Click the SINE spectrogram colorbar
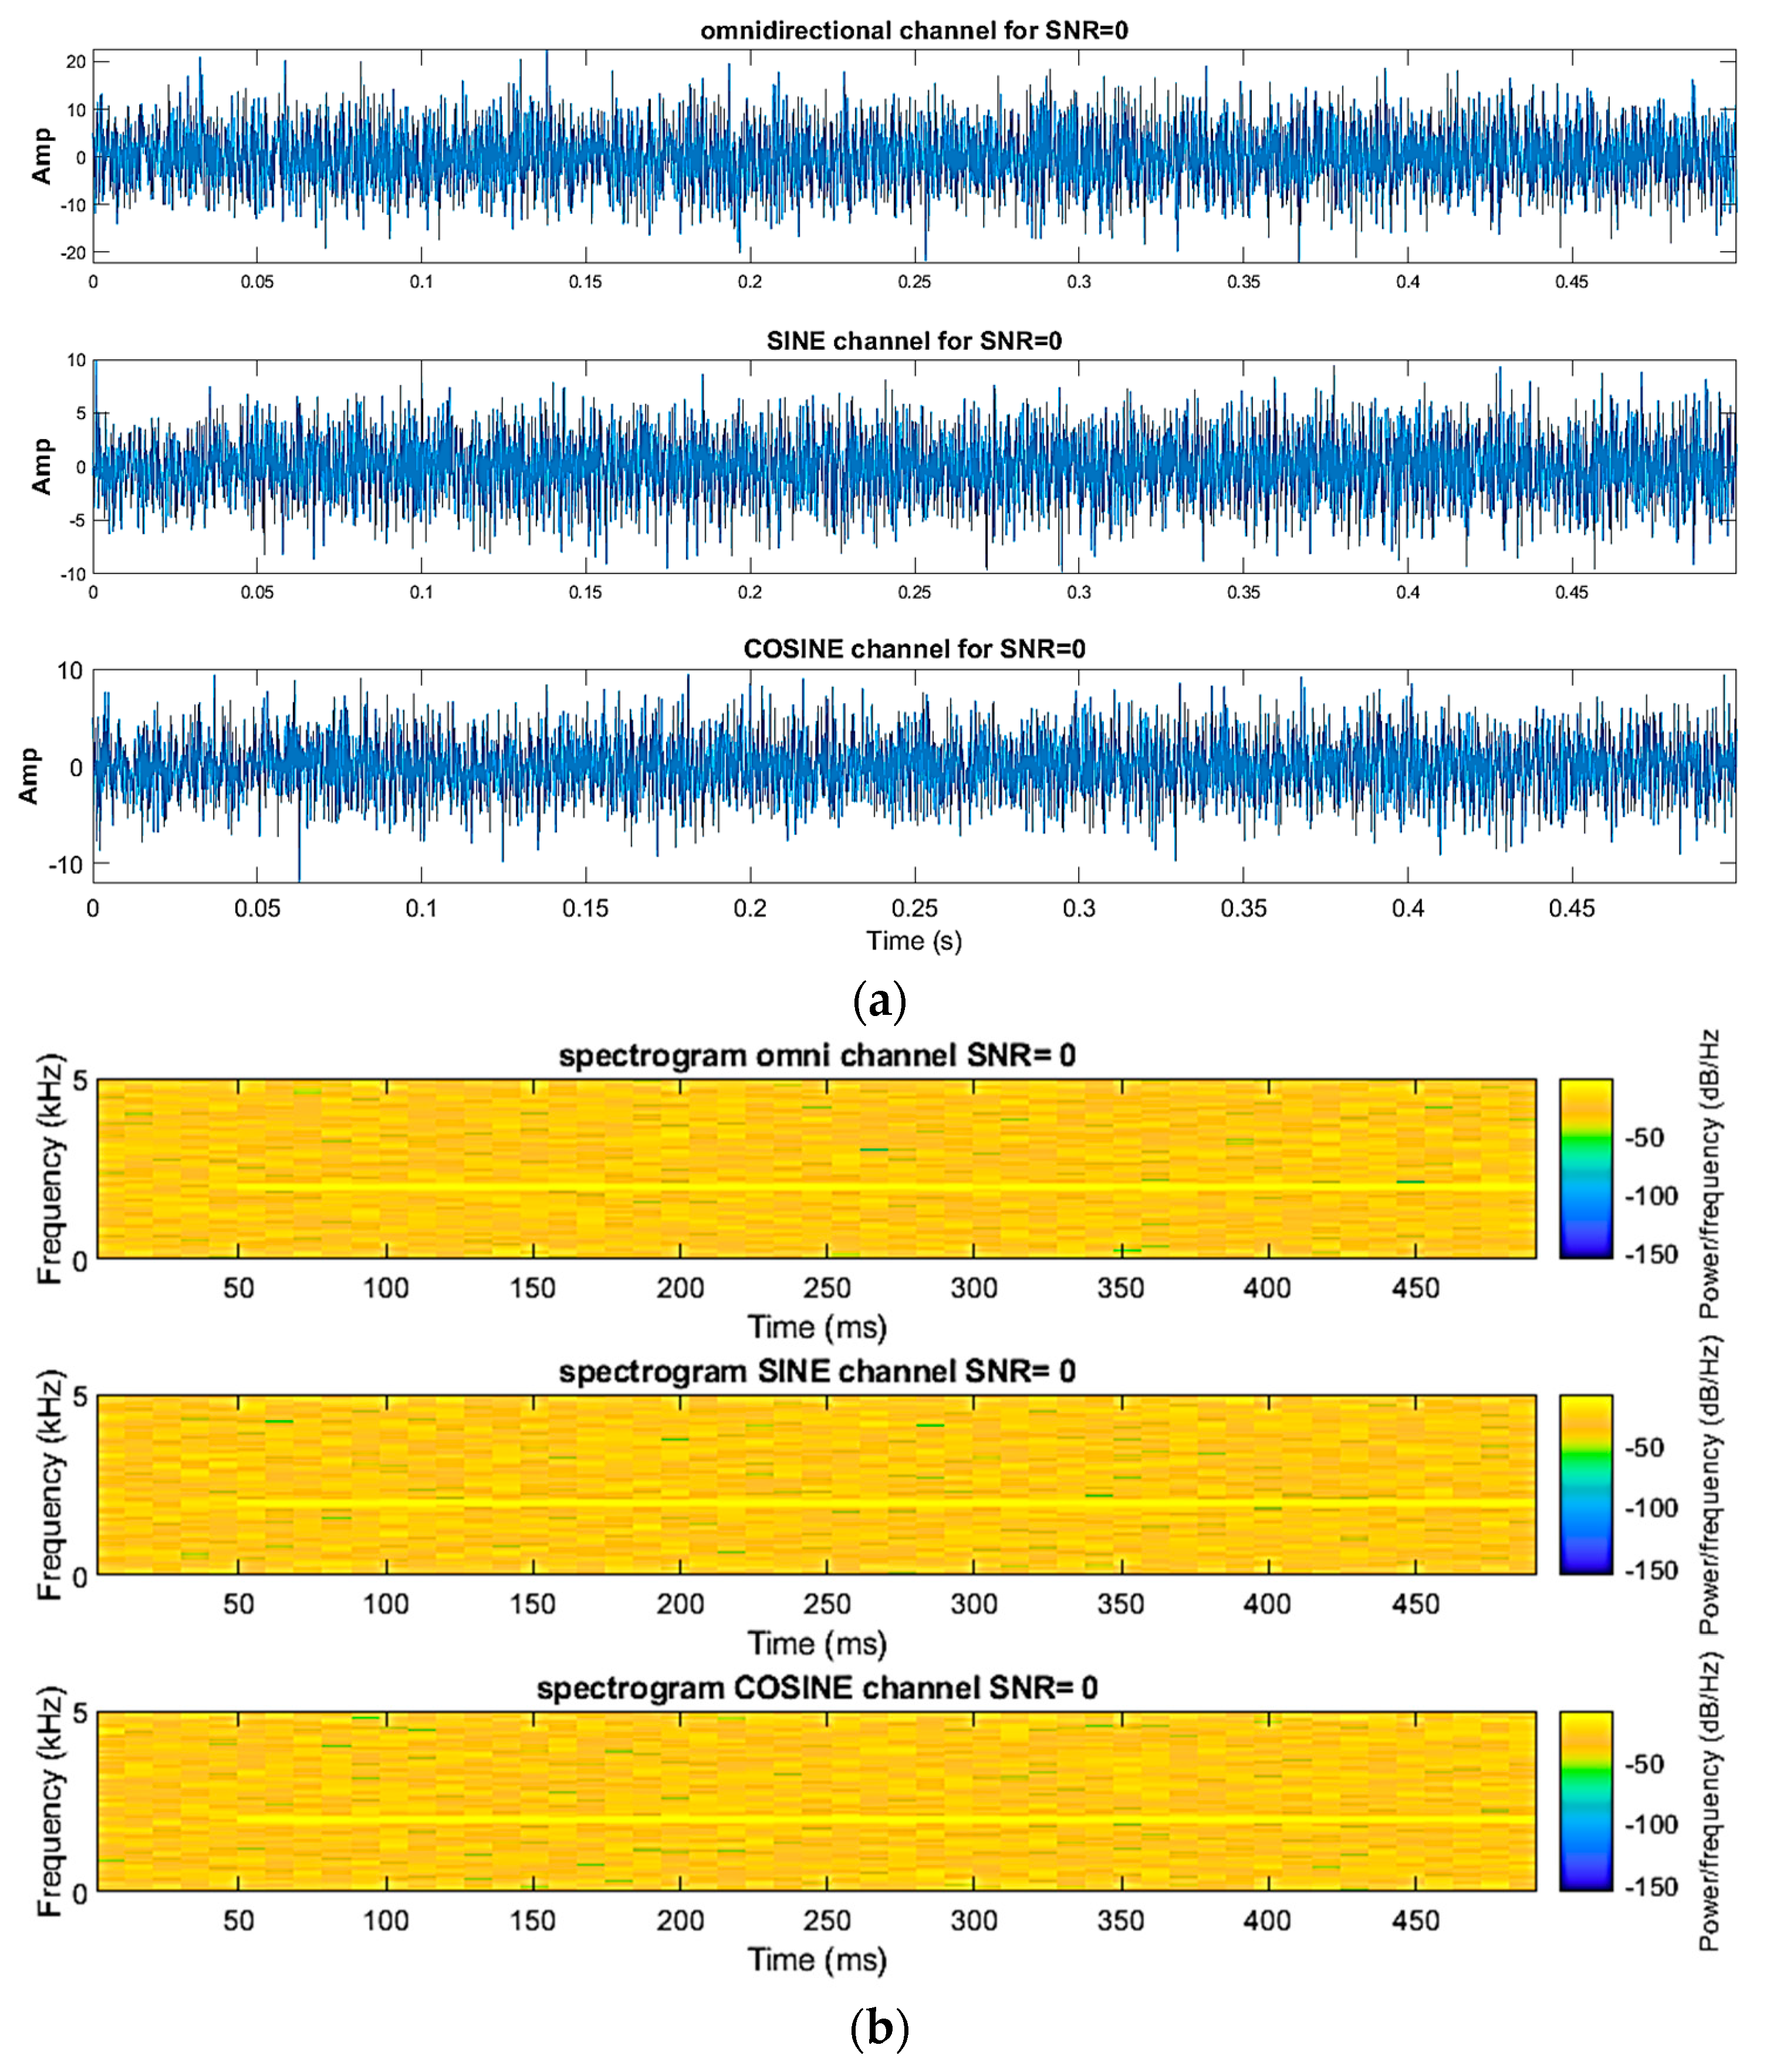Viewport: 1767px width, 2072px height. pos(1585,1484)
